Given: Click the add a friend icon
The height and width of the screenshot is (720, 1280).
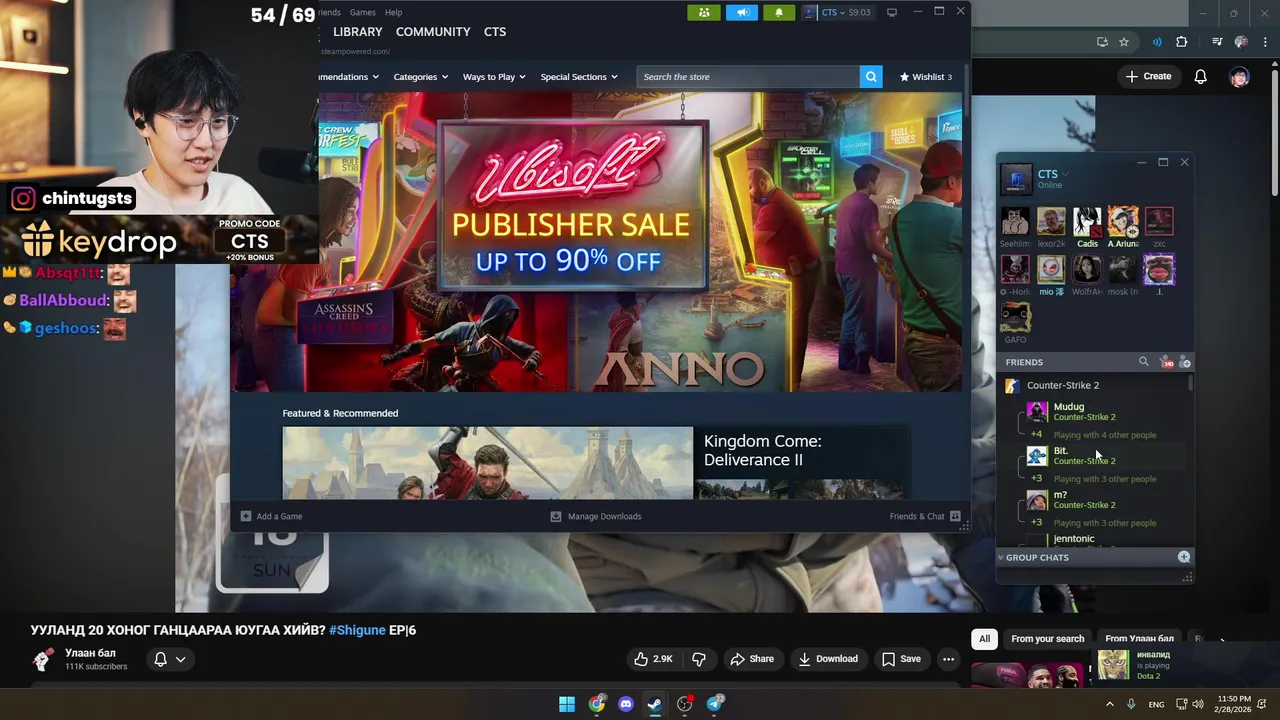Looking at the screenshot, I should tap(1185, 362).
